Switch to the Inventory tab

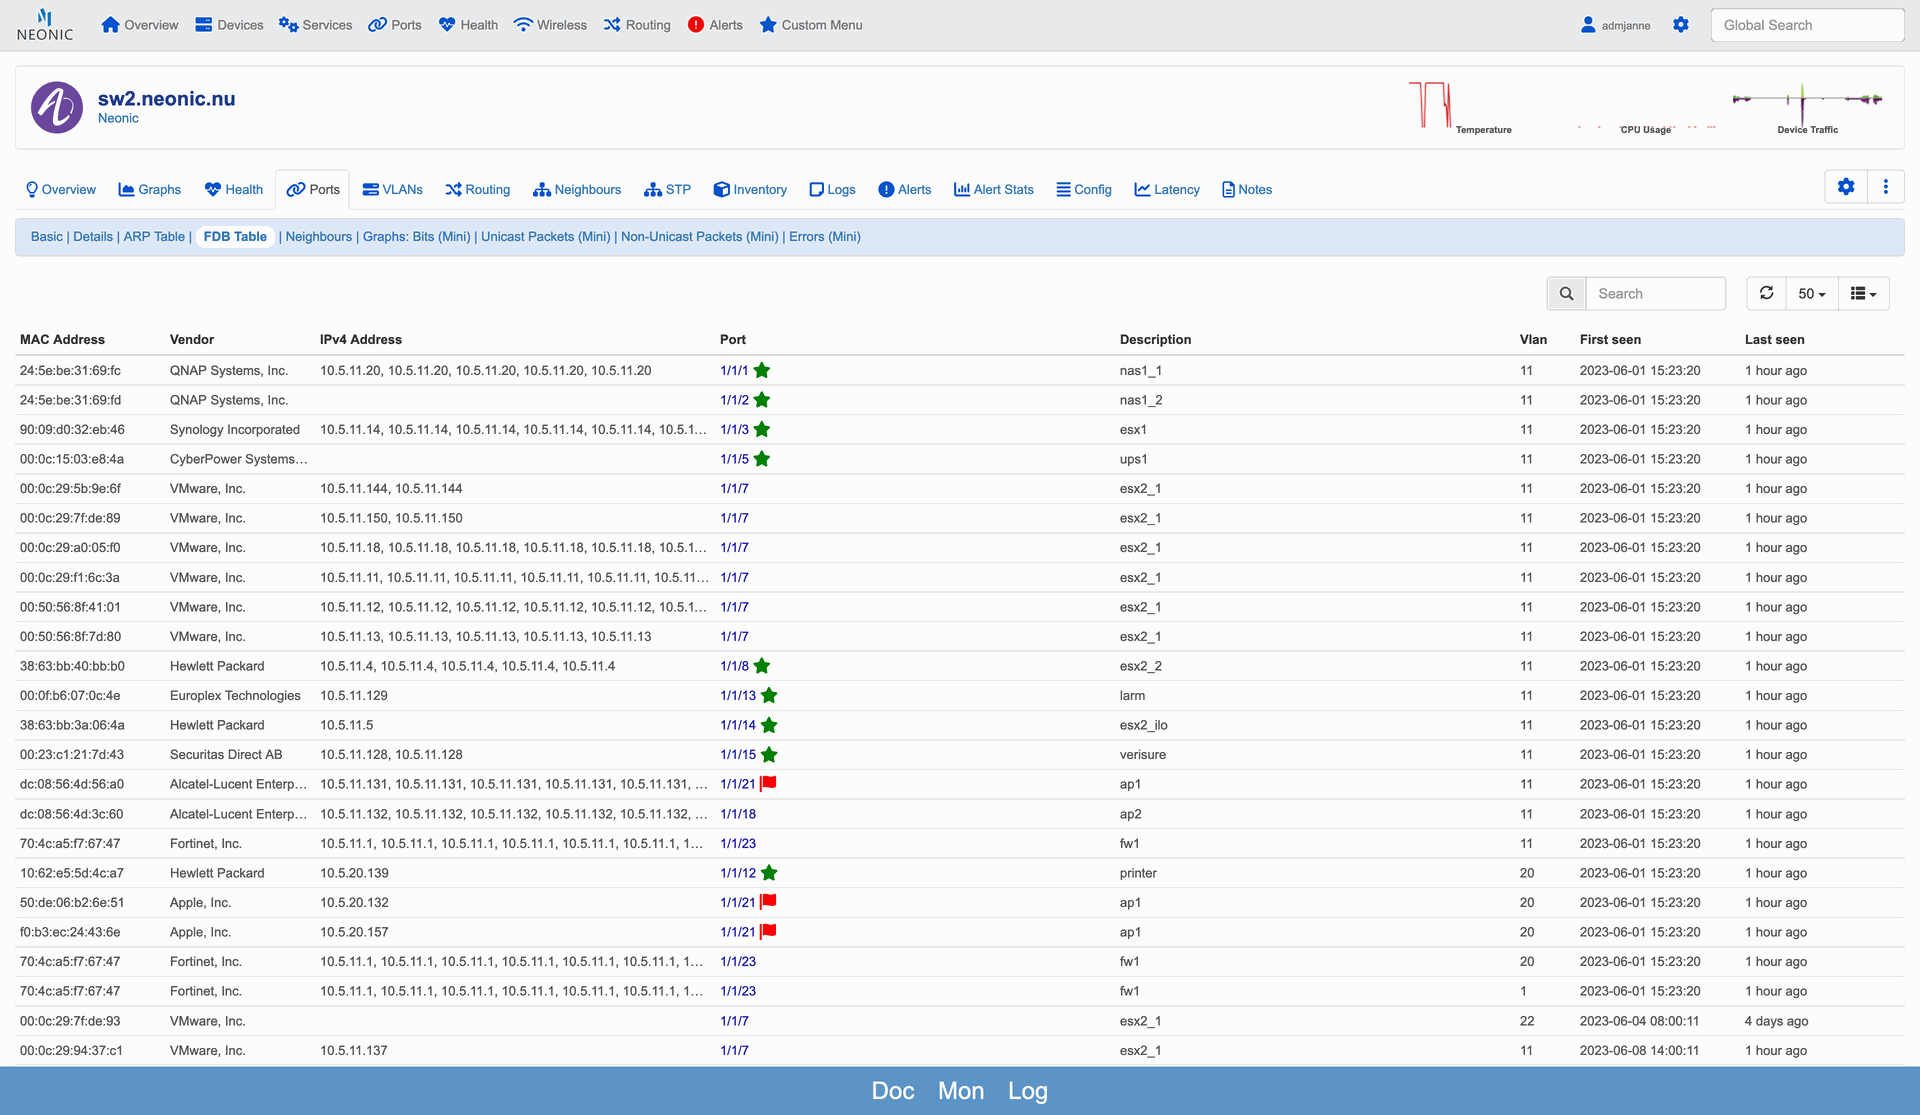pyautogui.click(x=750, y=189)
